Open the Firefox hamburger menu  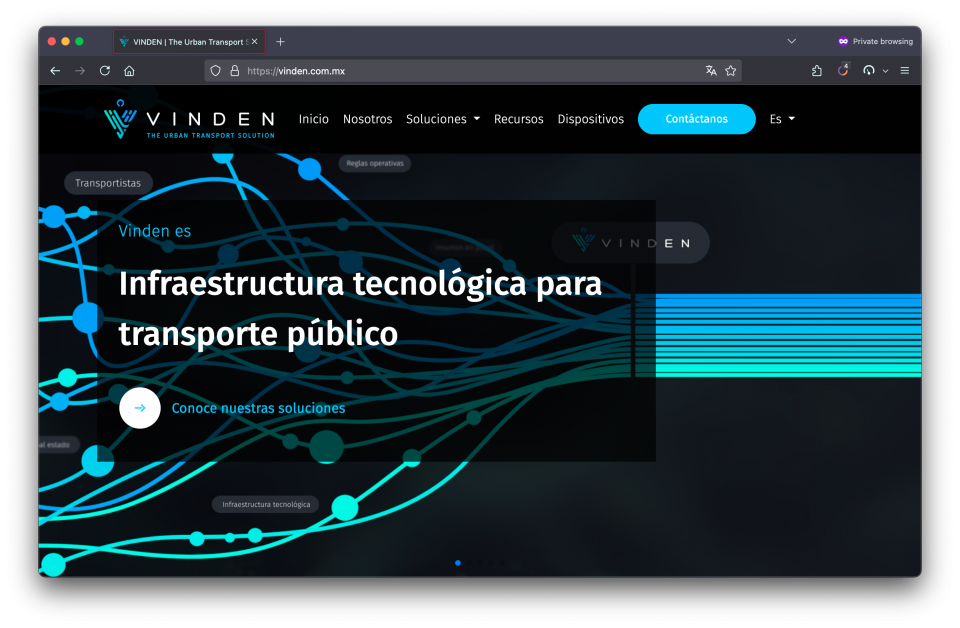905,71
